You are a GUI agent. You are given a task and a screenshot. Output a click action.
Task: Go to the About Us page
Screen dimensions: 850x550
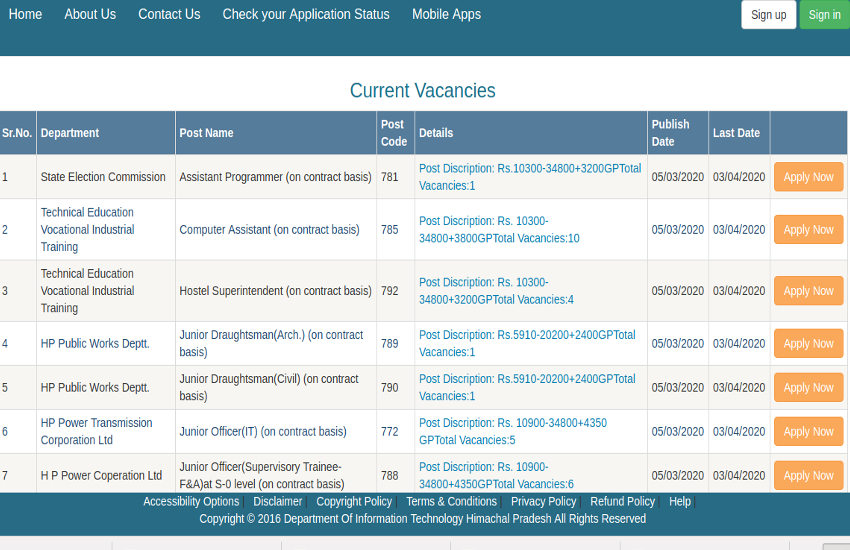pos(90,14)
